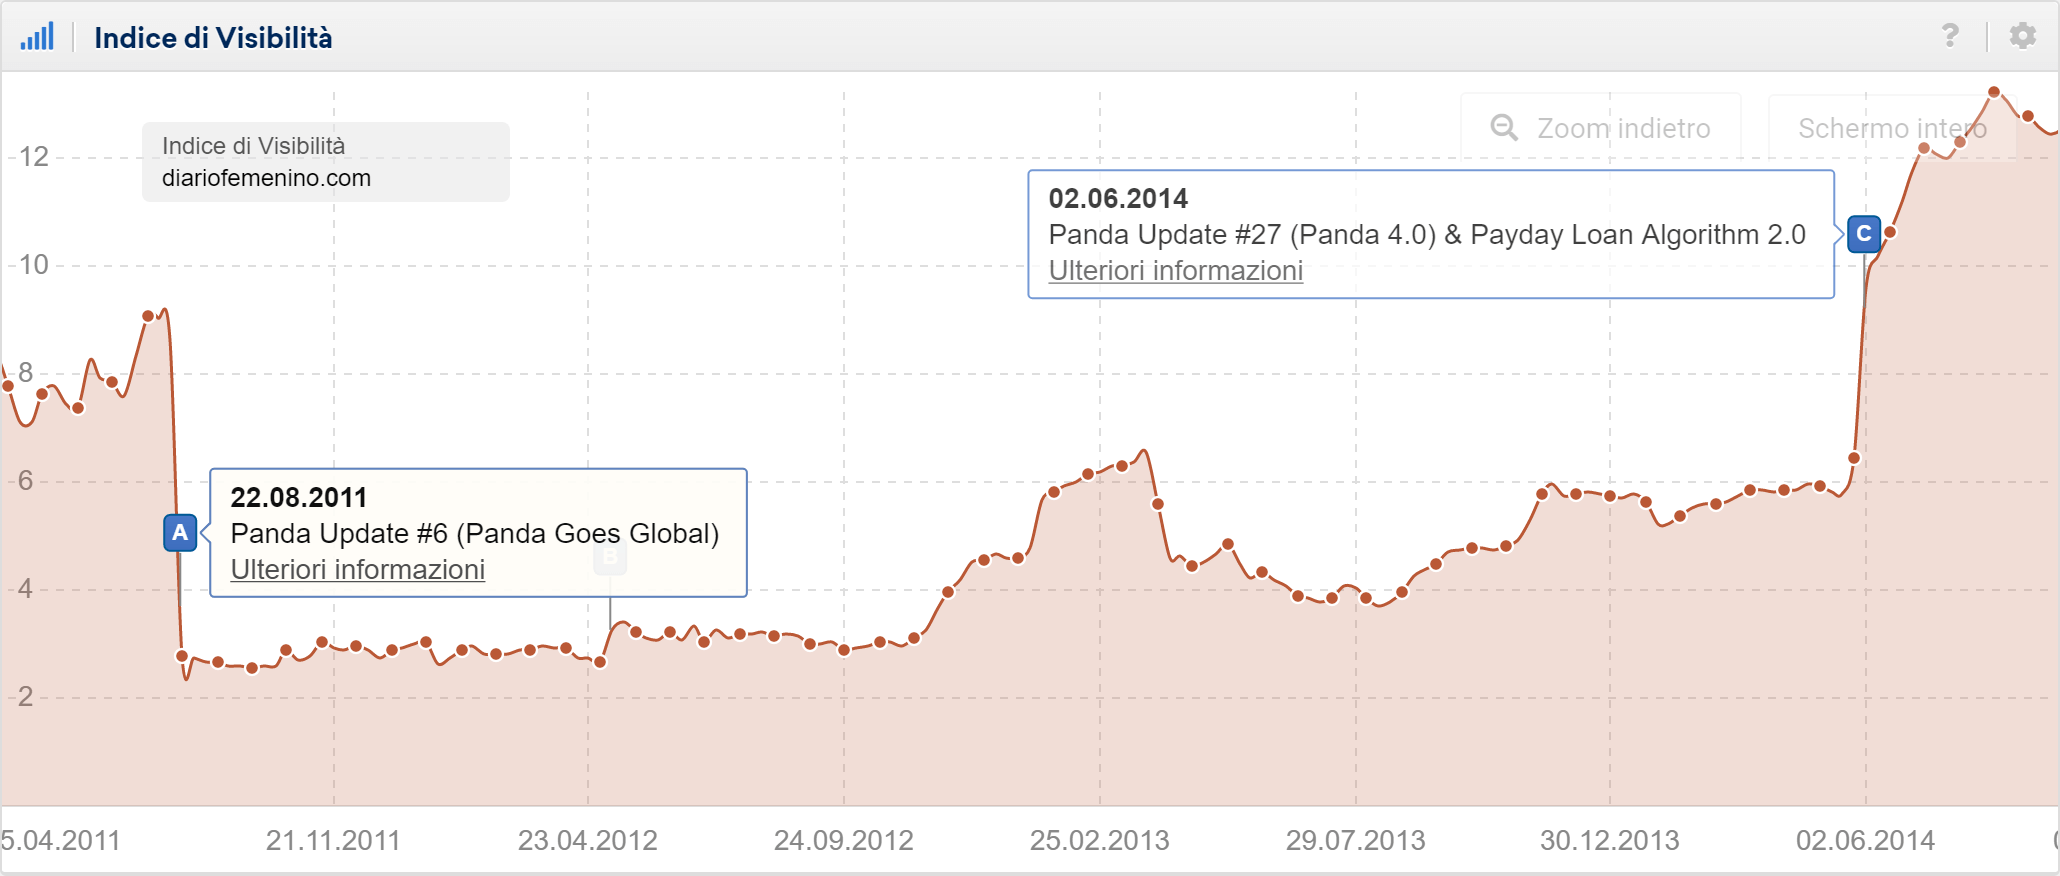The width and height of the screenshot is (2060, 876).
Task: Click the Zoom indietro button
Action: pos(1600,127)
